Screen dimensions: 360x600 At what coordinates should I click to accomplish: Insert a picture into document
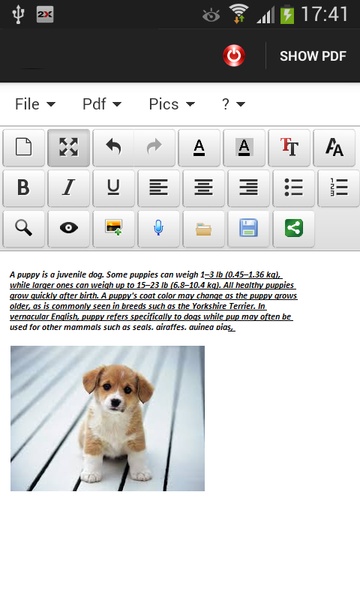click(x=114, y=229)
